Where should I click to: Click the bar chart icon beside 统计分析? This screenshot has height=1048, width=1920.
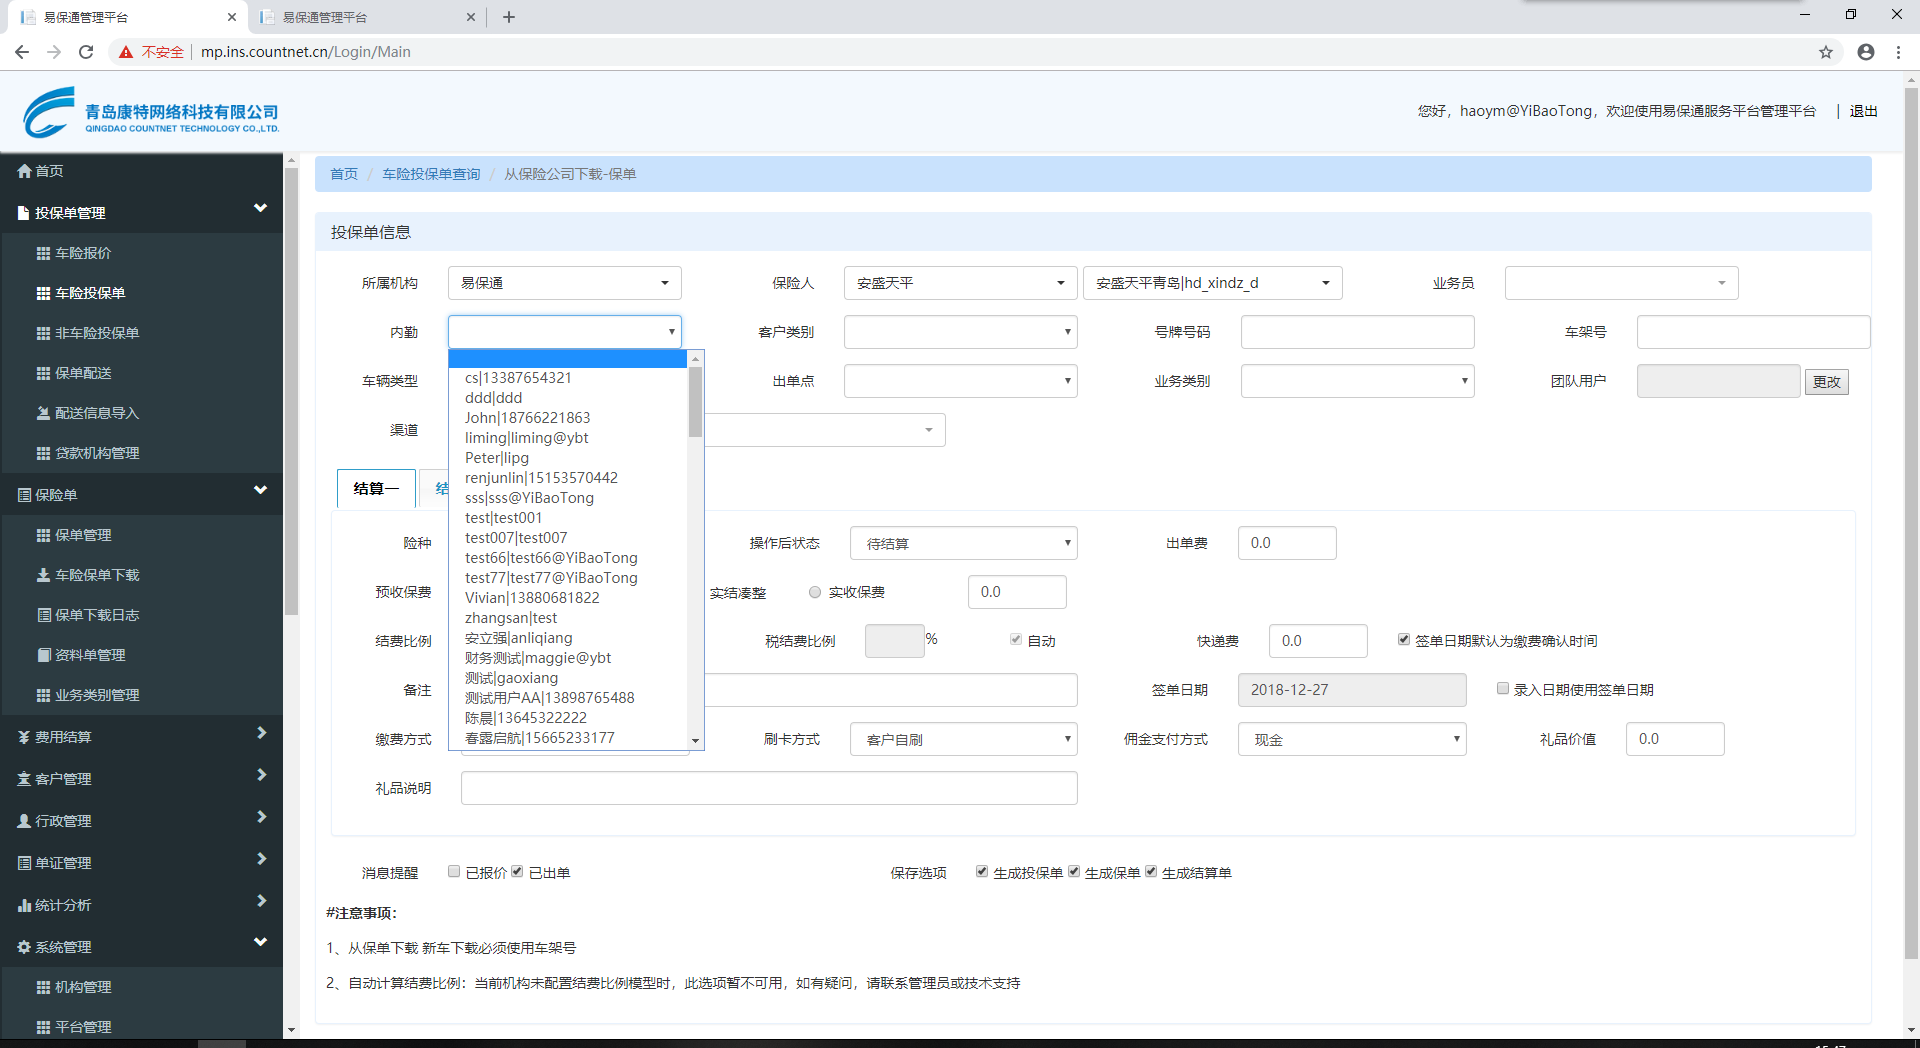click(24, 905)
